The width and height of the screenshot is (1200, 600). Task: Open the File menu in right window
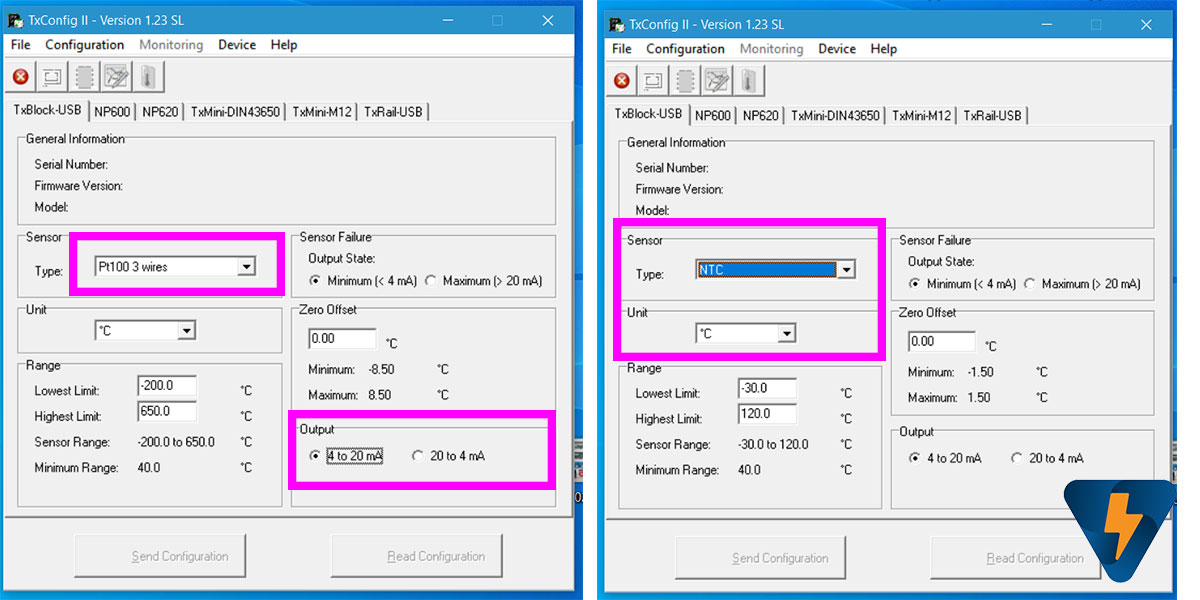pos(622,49)
